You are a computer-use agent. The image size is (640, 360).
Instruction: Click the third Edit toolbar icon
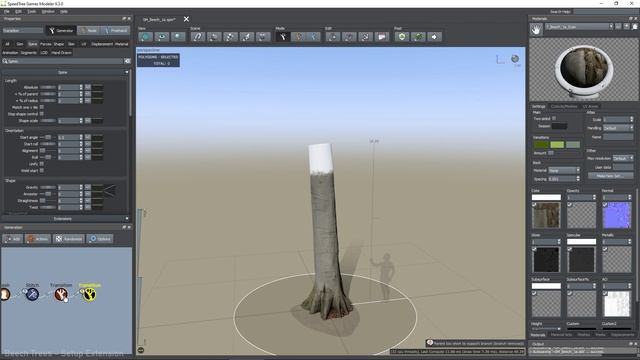click(x=366, y=37)
